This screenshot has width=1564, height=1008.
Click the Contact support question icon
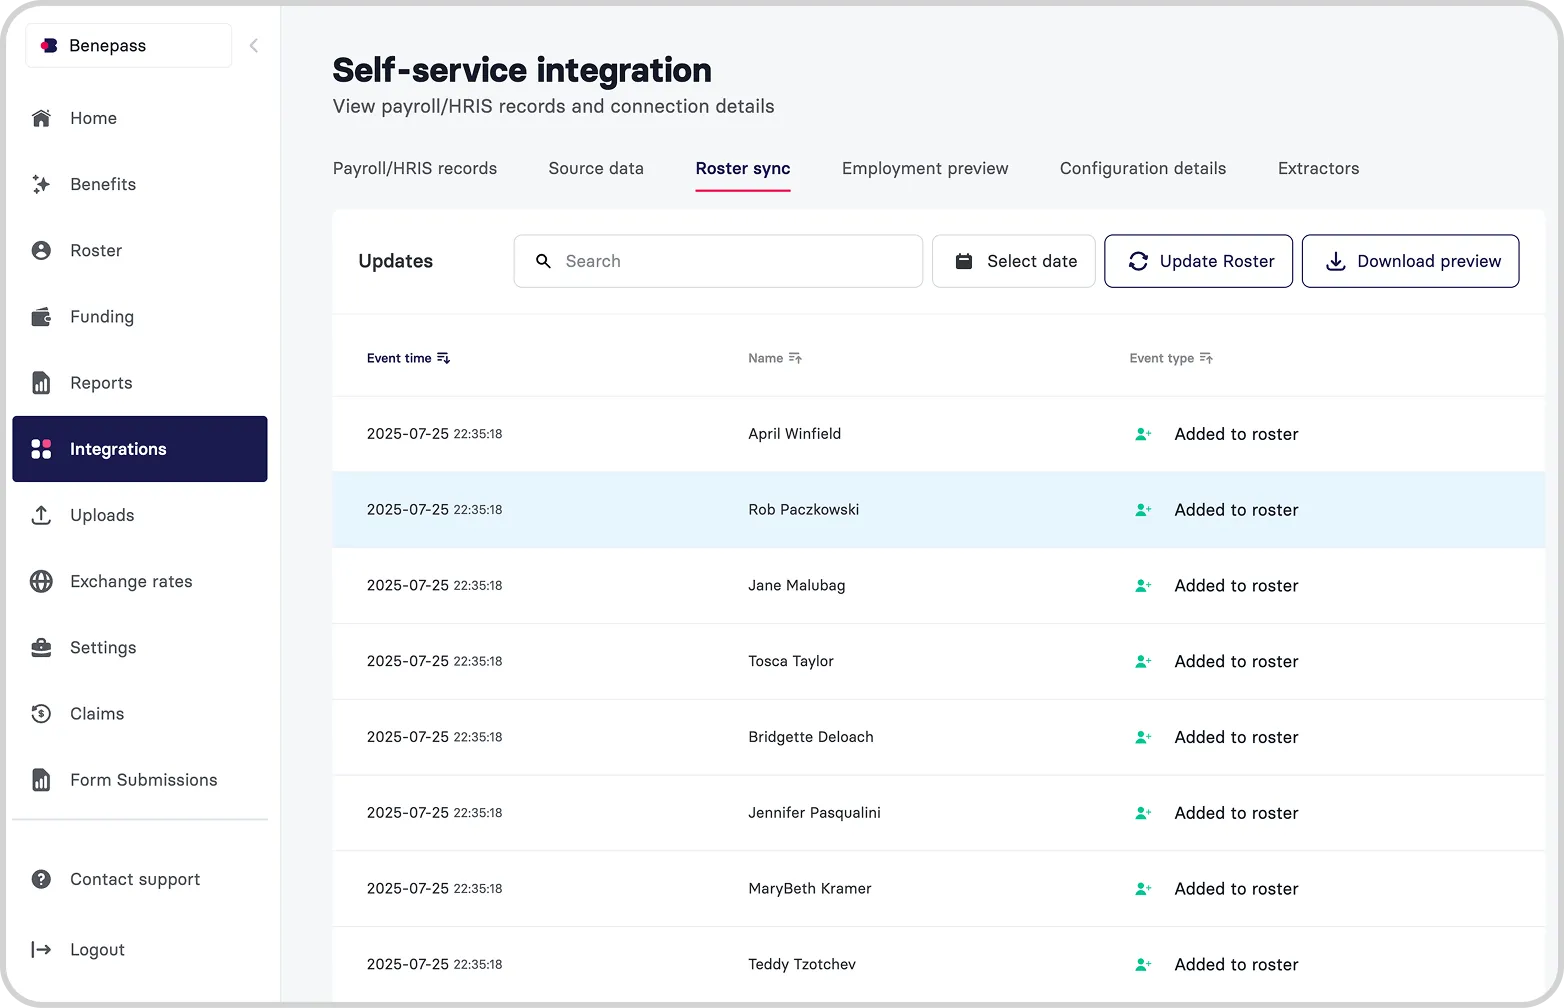coord(41,879)
